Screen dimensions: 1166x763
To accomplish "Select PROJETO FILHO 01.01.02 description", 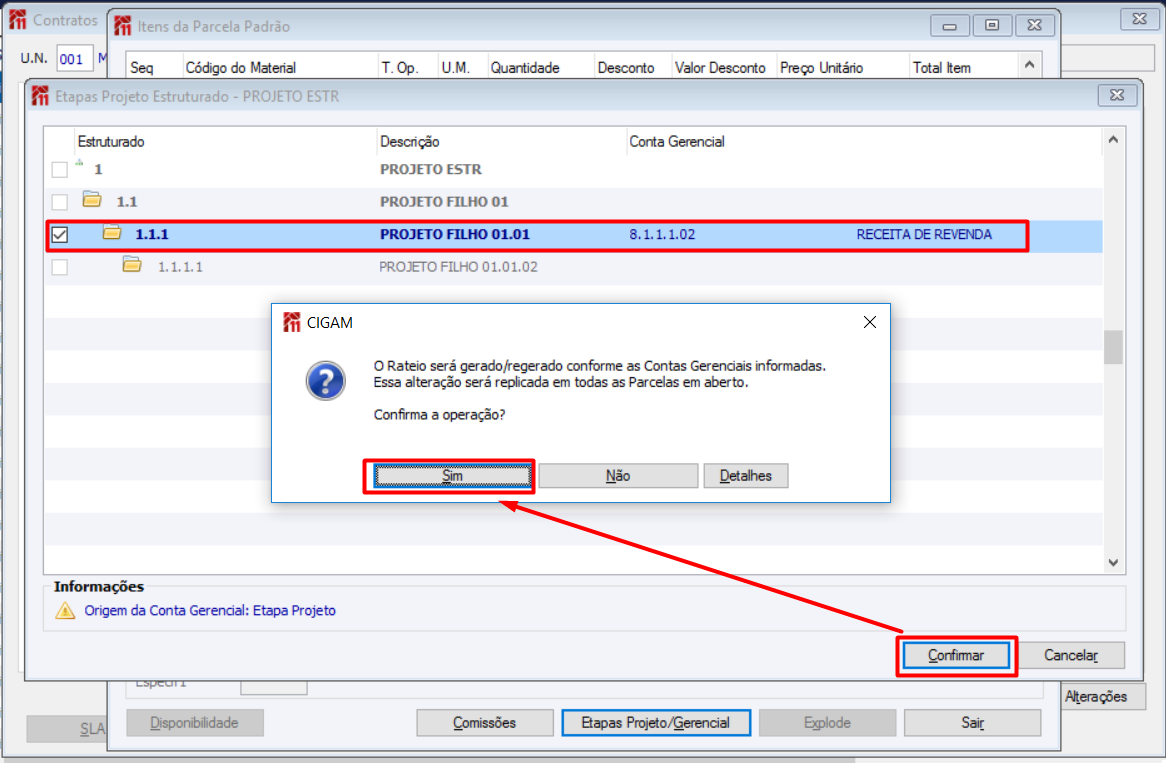I will (x=458, y=267).
